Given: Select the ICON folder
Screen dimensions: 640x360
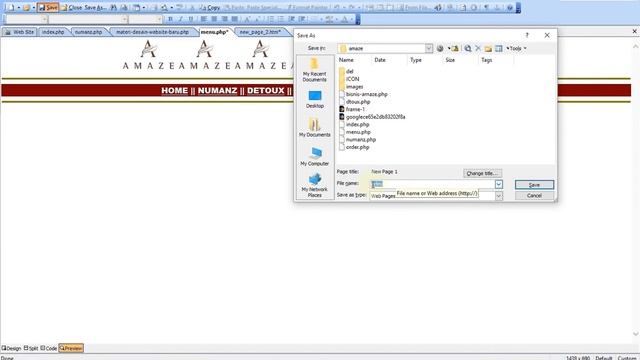Looking at the screenshot, I should pyautogui.click(x=349, y=79).
